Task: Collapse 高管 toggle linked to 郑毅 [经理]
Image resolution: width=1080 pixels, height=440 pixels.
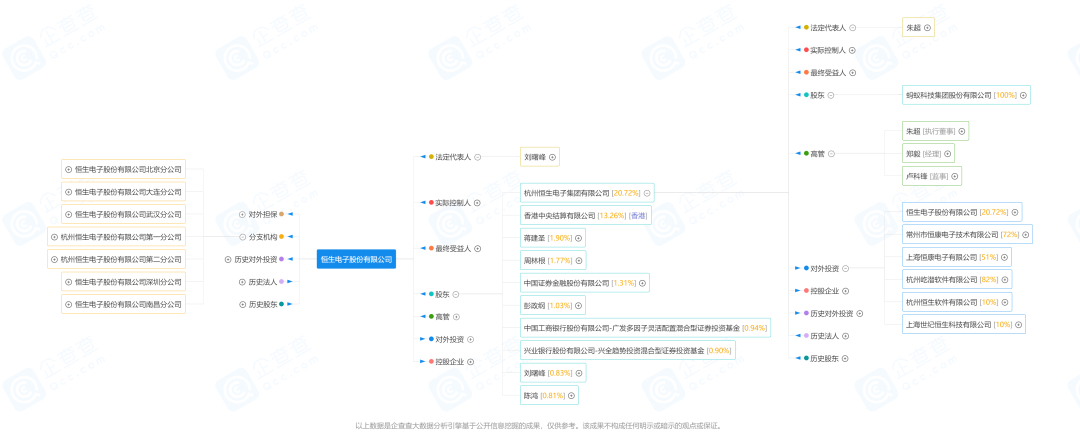Action: pyautogui.click(x=831, y=154)
